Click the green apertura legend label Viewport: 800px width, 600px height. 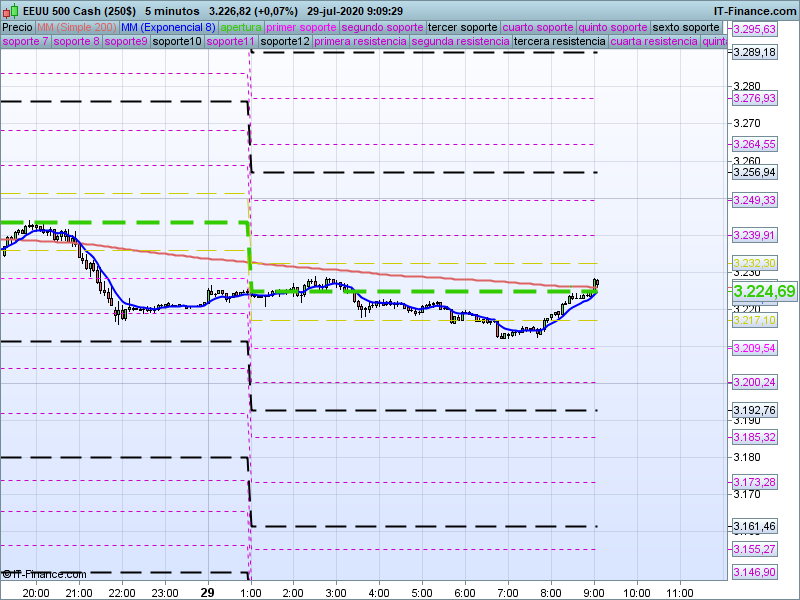tap(241, 28)
